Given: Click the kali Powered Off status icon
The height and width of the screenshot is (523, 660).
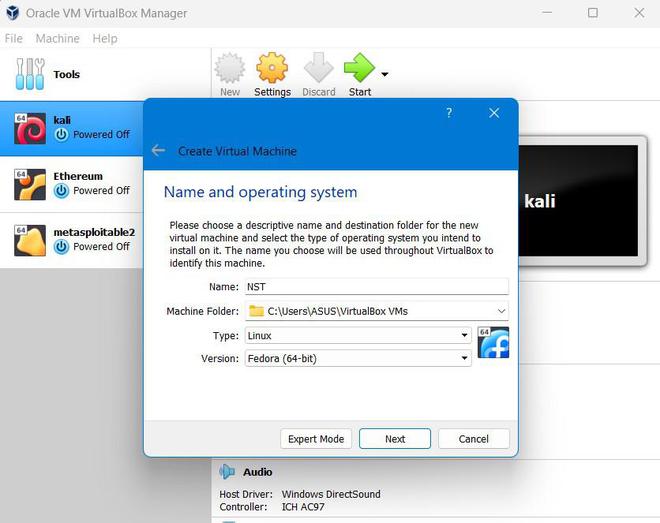Looking at the screenshot, I should 61,135.
